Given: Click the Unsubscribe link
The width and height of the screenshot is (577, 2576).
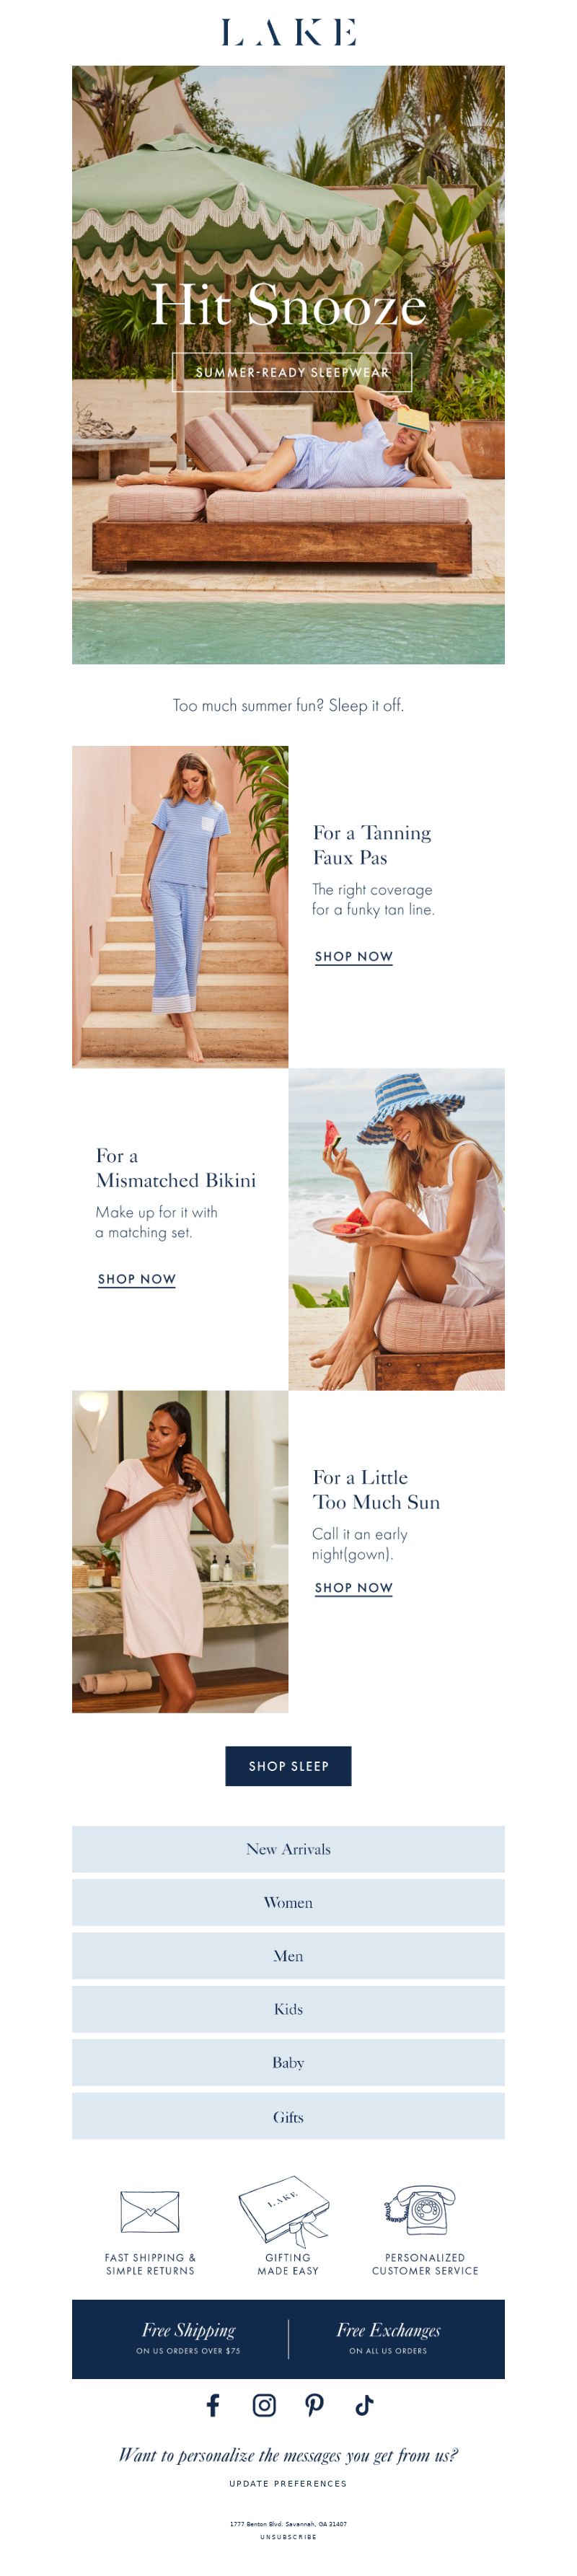Looking at the screenshot, I should pos(288,2537).
